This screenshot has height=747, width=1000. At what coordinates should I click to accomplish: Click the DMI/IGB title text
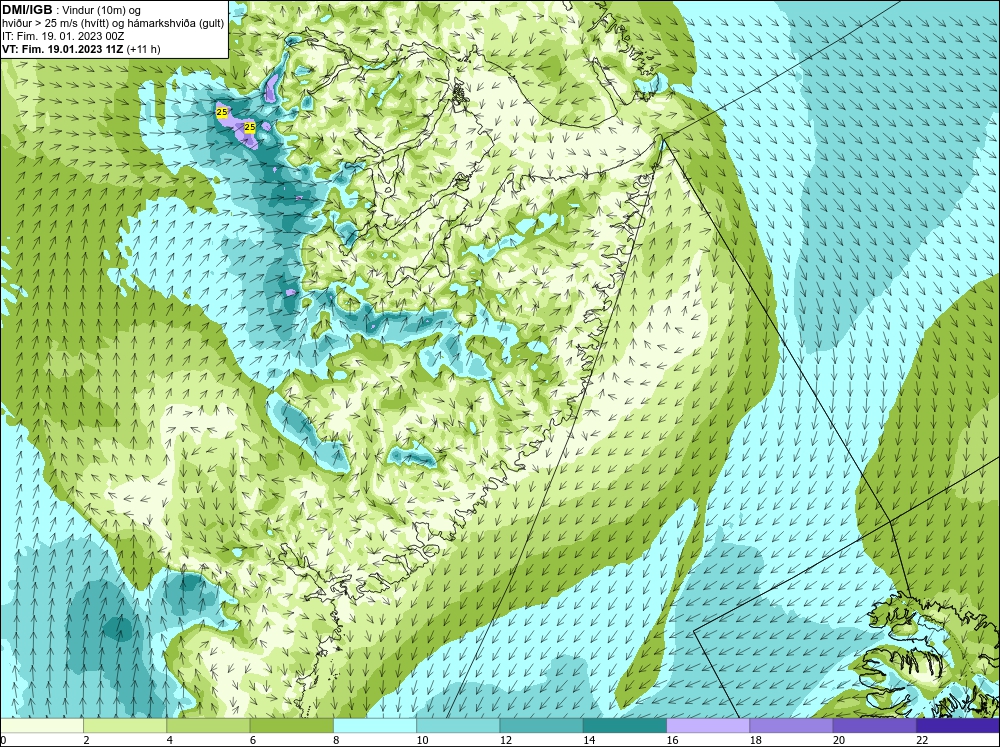tap(28, 10)
